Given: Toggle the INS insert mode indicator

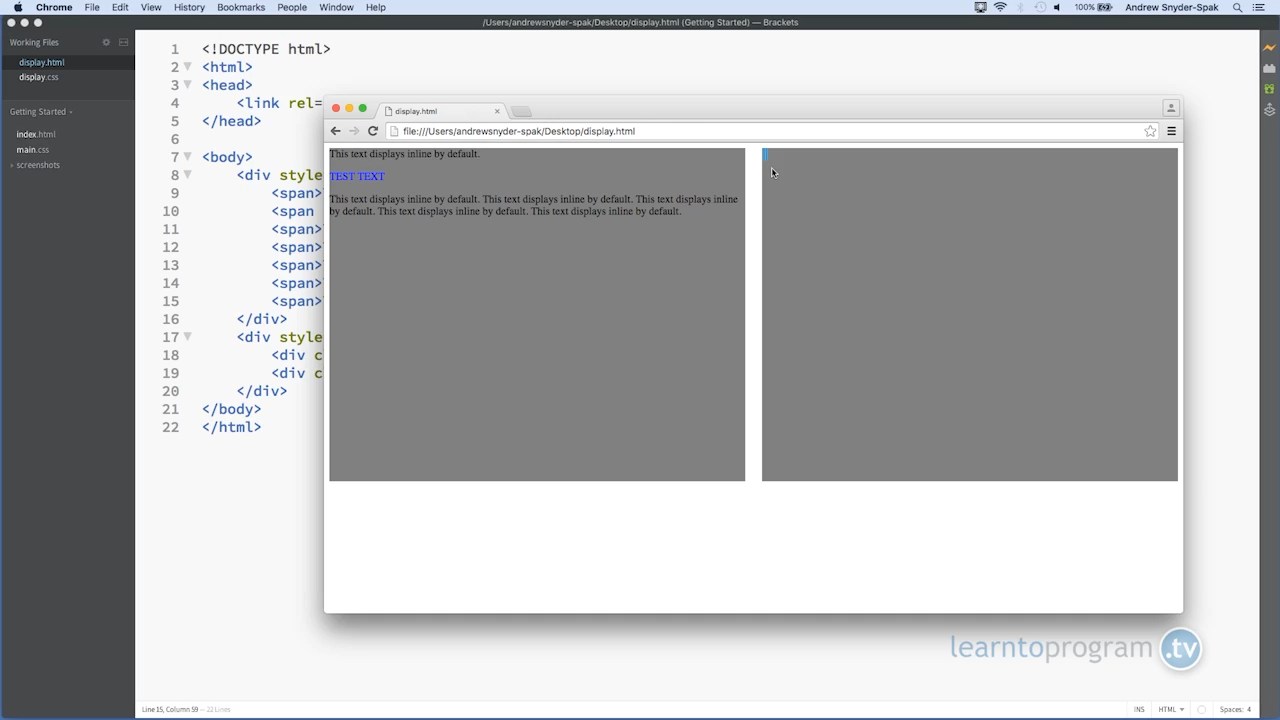Looking at the screenshot, I should coord(1139,709).
